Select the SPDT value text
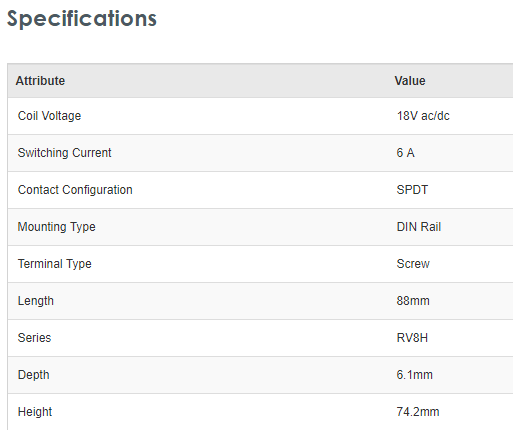 coord(412,190)
